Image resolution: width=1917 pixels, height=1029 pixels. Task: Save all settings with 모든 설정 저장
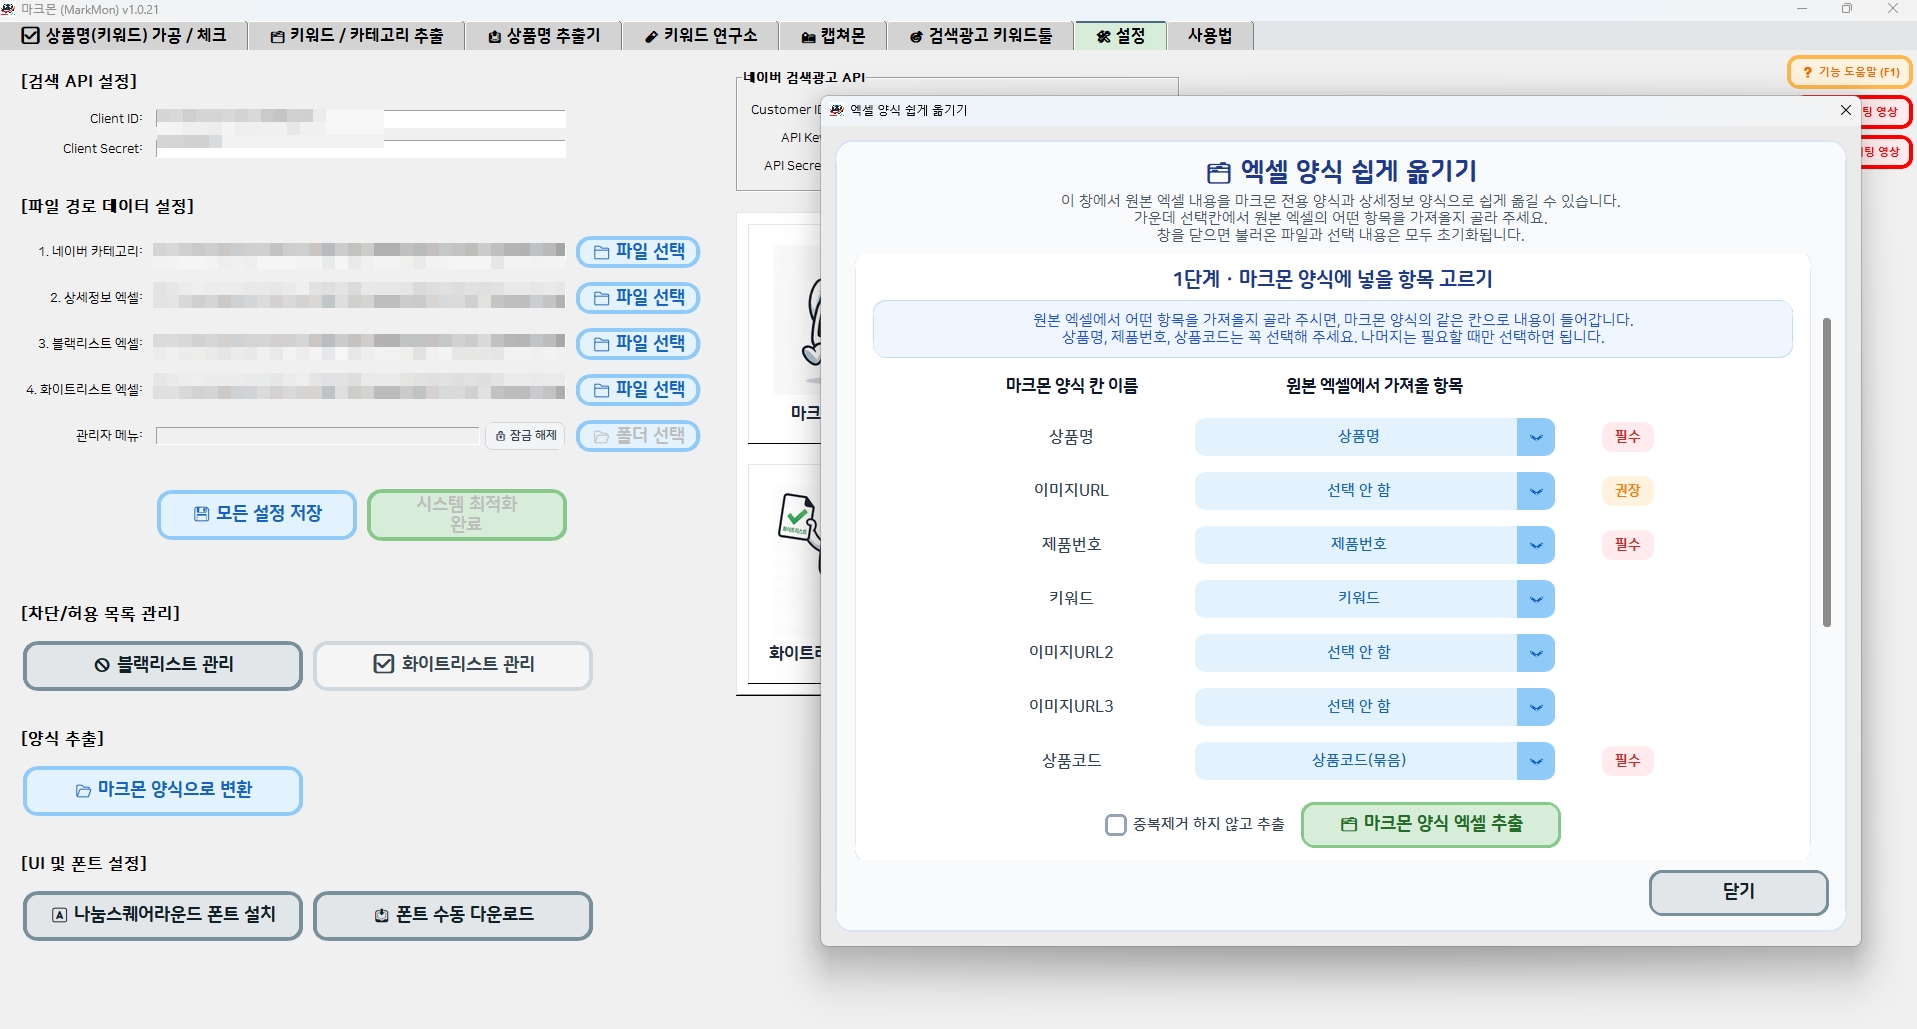257,514
